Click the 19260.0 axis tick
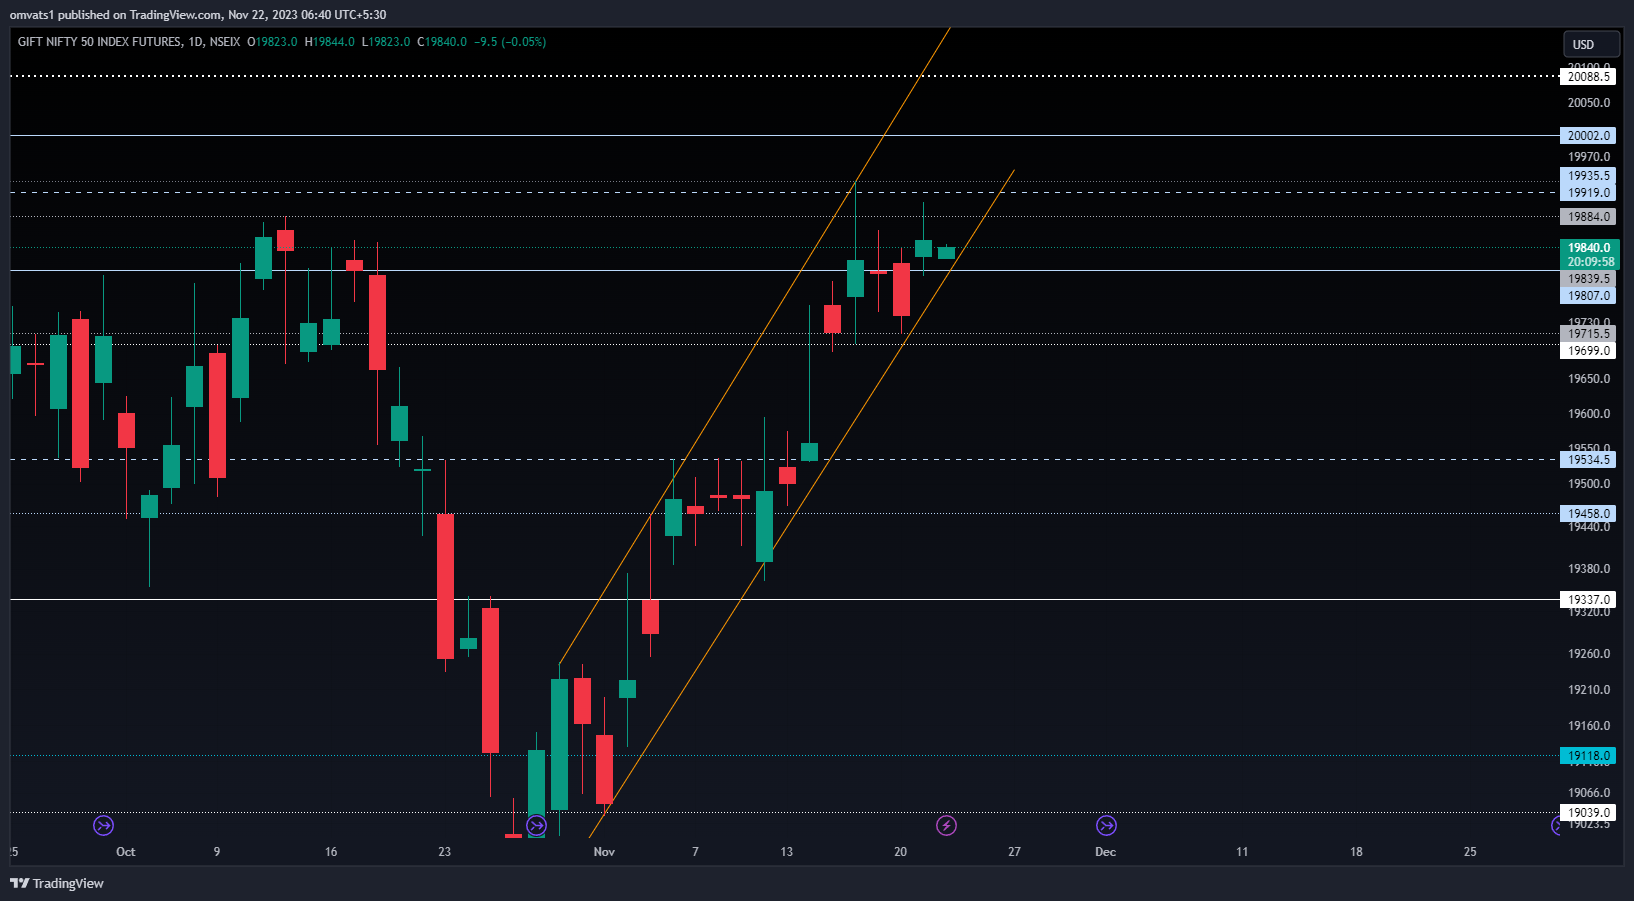This screenshot has height=901, width=1634. point(1589,654)
